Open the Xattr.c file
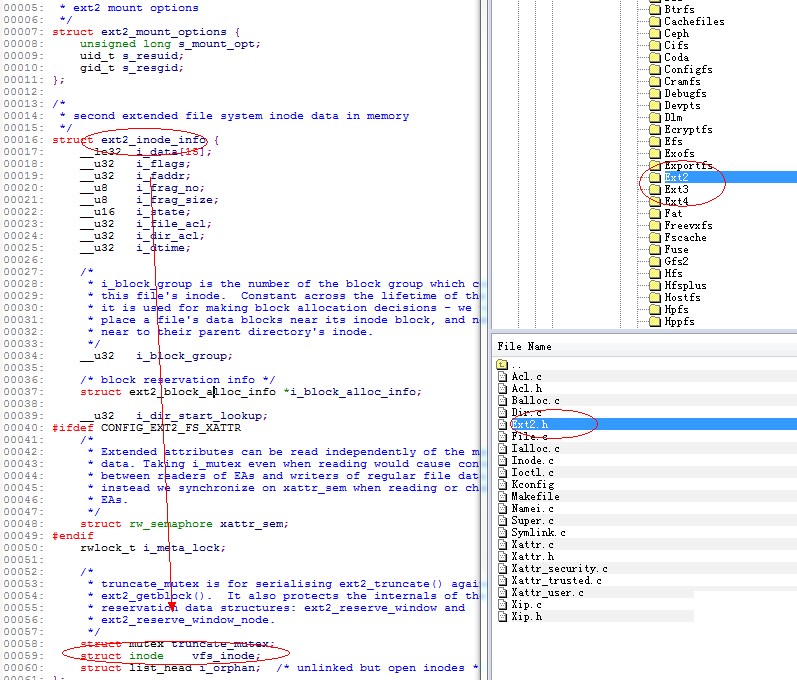Viewport: 797px width, 680px height. pyautogui.click(x=532, y=544)
